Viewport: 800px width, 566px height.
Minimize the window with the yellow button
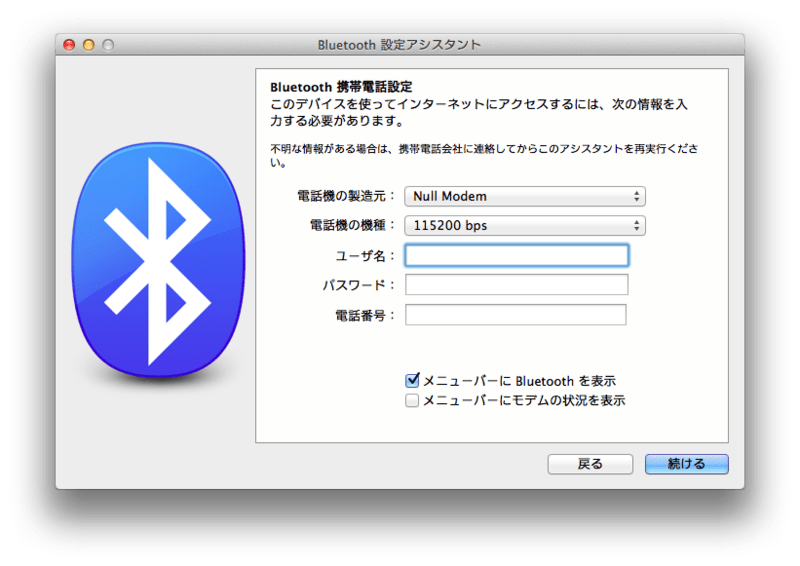(88, 45)
